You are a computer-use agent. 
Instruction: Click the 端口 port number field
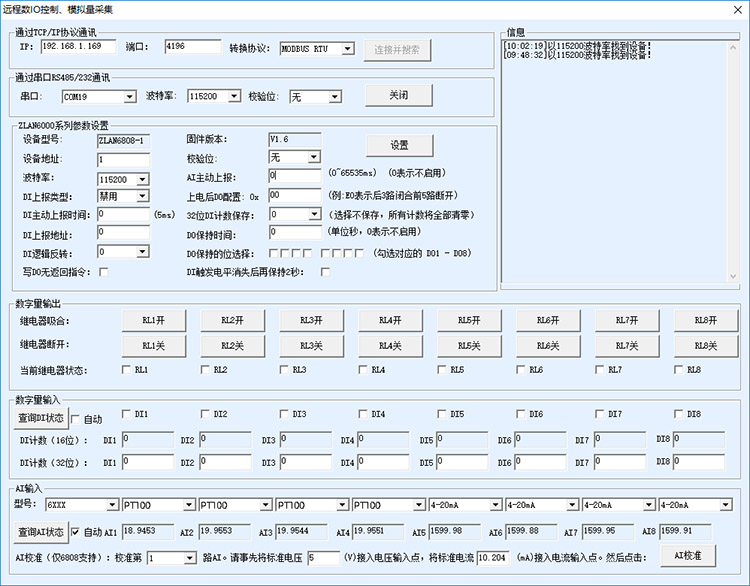click(186, 47)
